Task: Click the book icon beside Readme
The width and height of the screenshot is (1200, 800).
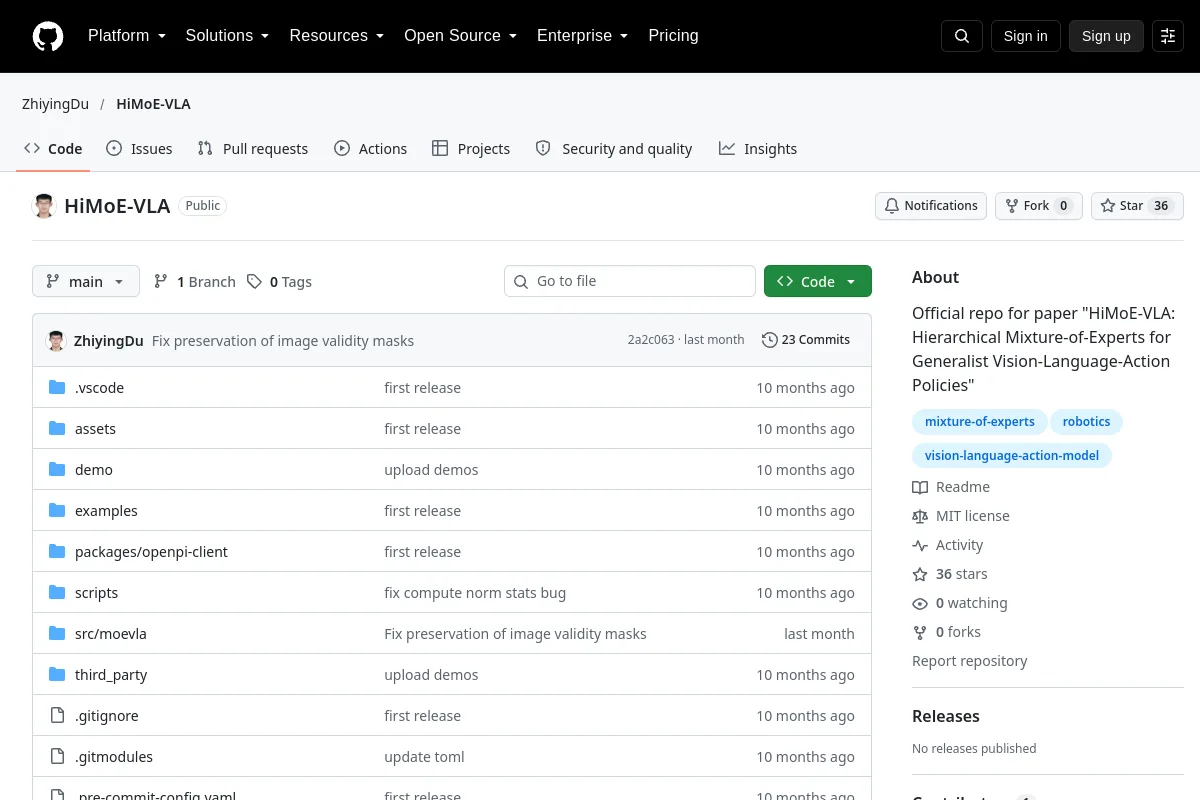Action: click(920, 488)
